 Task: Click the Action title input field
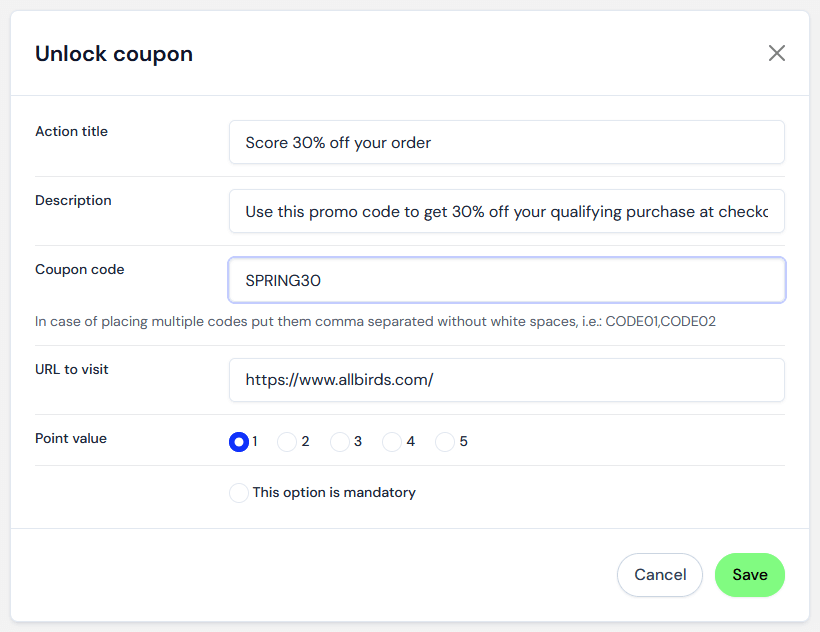pyautogui.click(x=506, y=142)
